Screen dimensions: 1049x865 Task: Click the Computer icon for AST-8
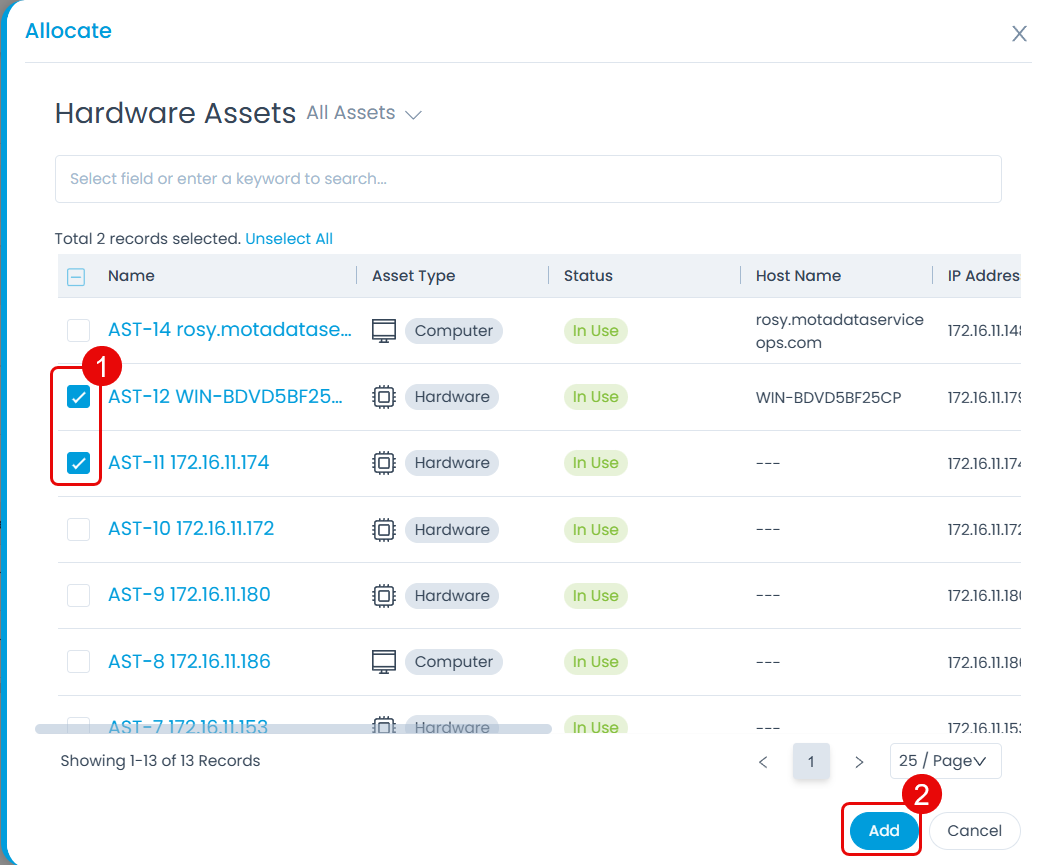[x=382, y=661]
